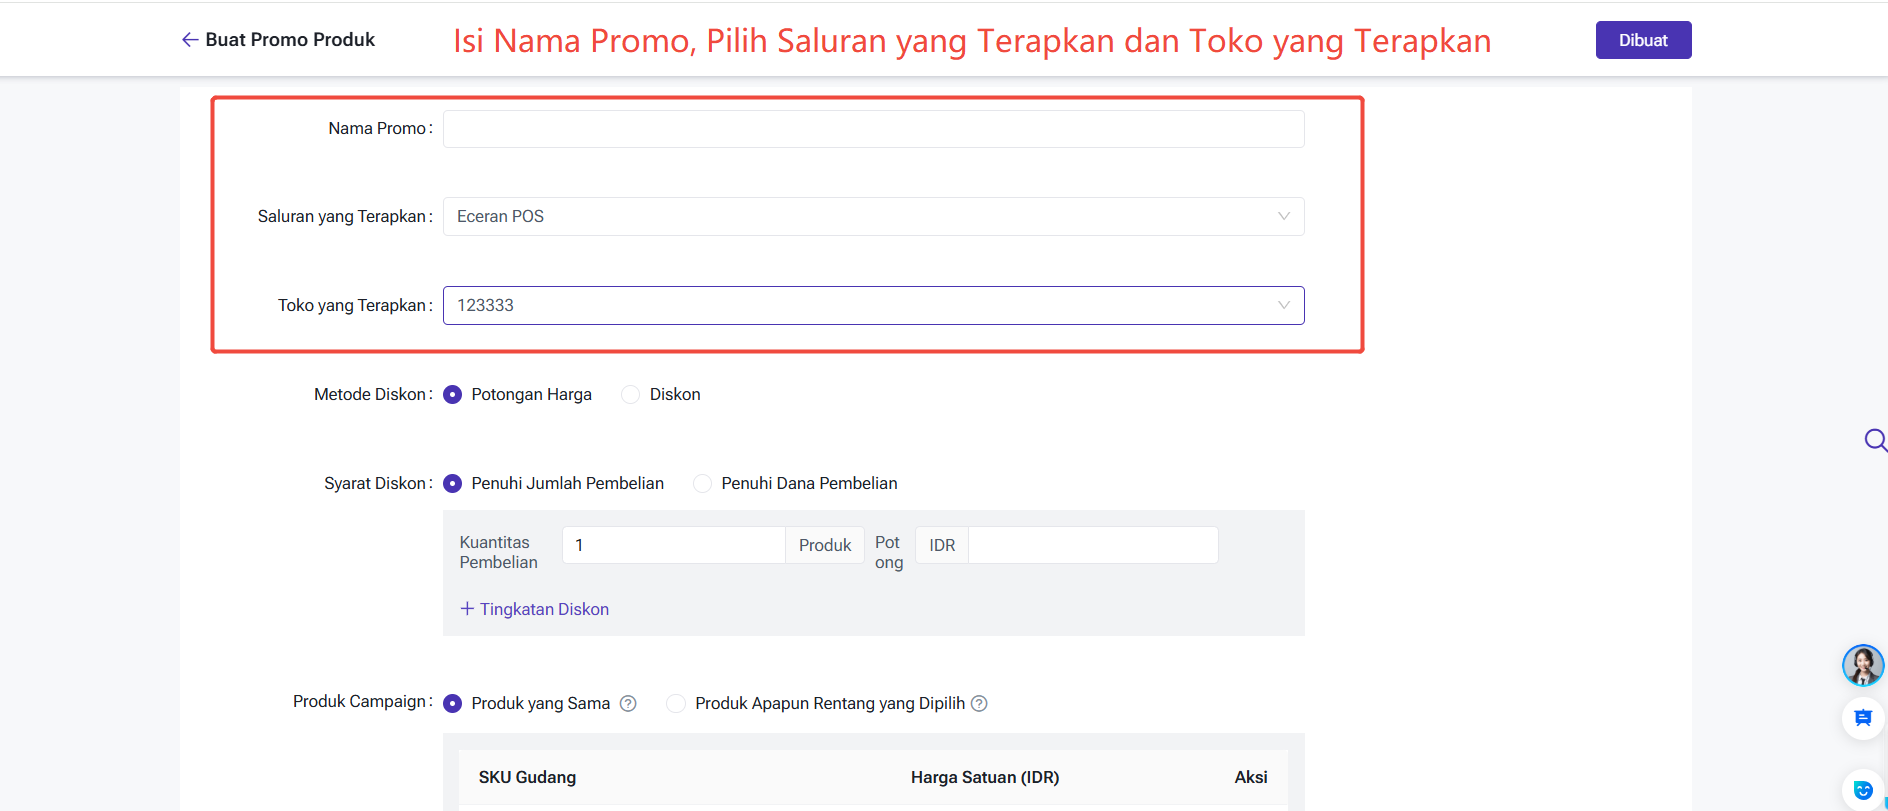Select Penuhi Jumlah Pembelian radio button
The width and height of the screenshot is (1888, 811).
point(453,484)
